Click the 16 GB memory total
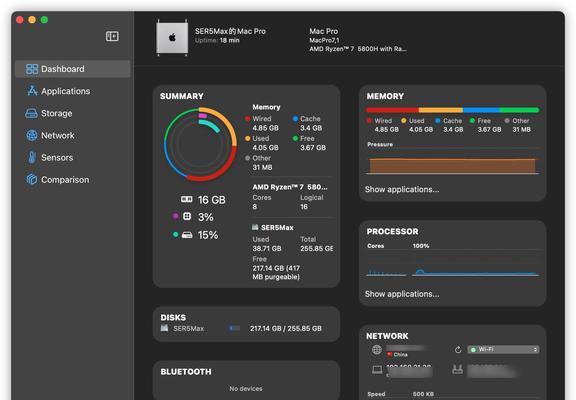The height and width of the screenshot is (400, 576). [212, 200]
